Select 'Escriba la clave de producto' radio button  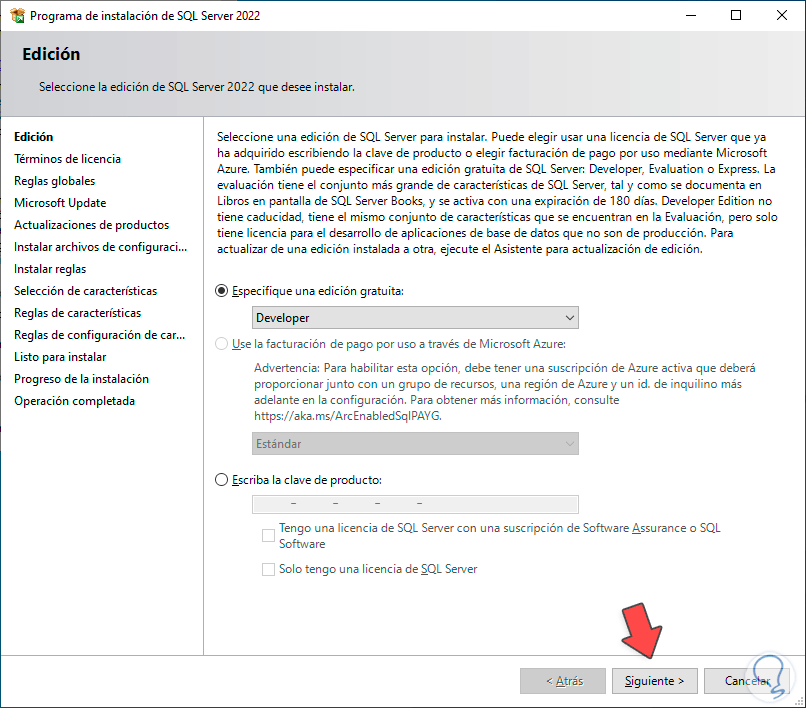pyautogui.click(x=221, y=480)
